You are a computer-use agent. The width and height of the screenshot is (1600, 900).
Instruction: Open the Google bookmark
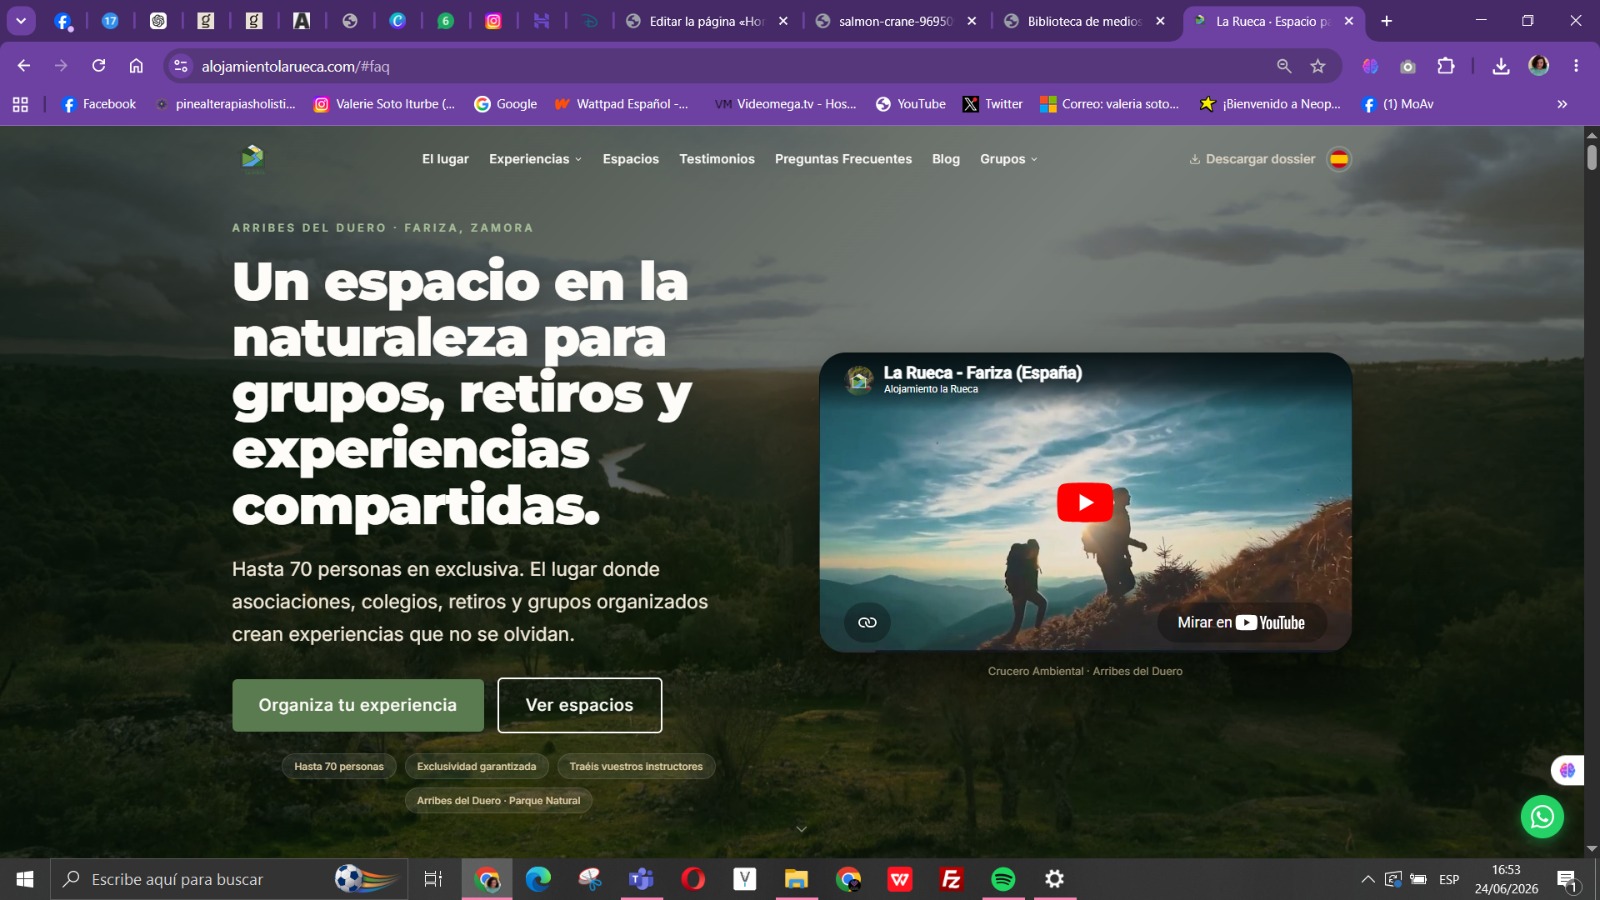(x=506, y=104)
